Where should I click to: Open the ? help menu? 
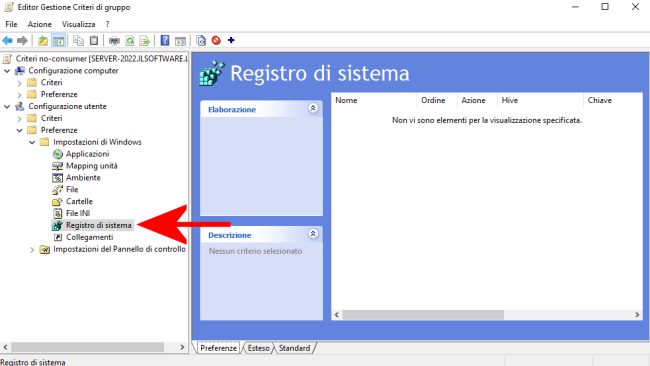coord(107,24)
